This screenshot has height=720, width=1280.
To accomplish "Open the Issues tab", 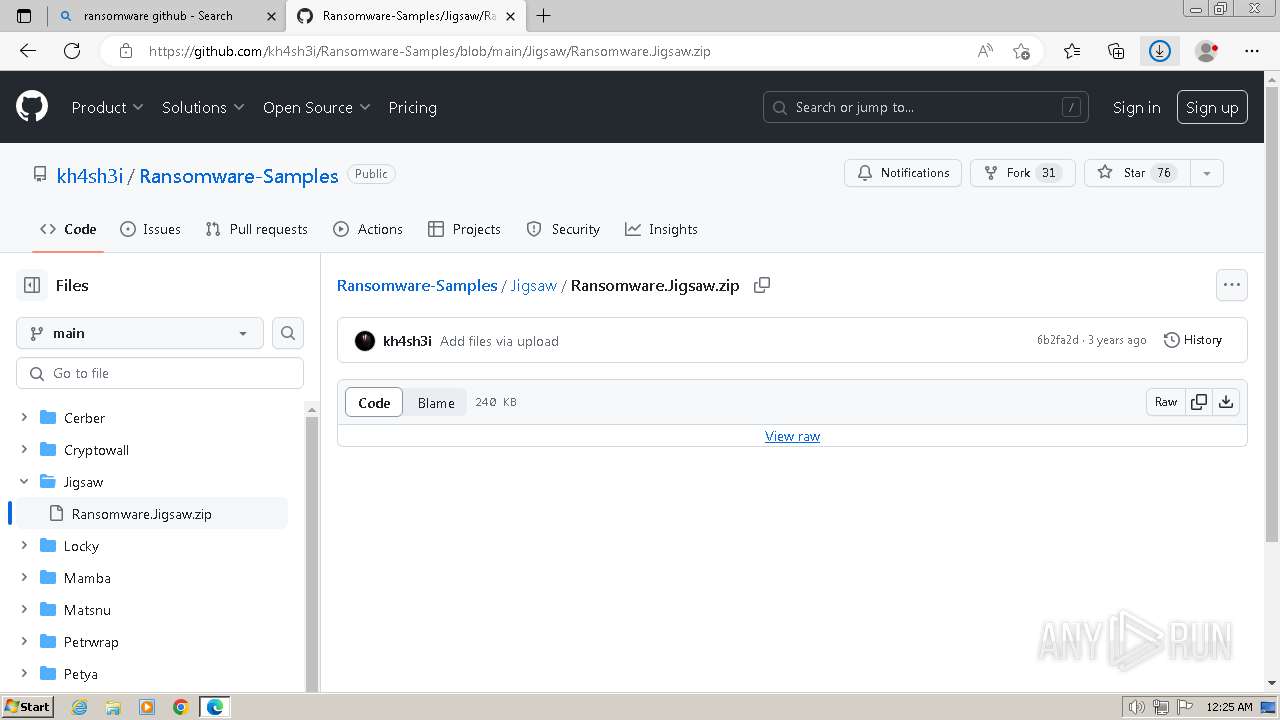I will click(150, 229).
